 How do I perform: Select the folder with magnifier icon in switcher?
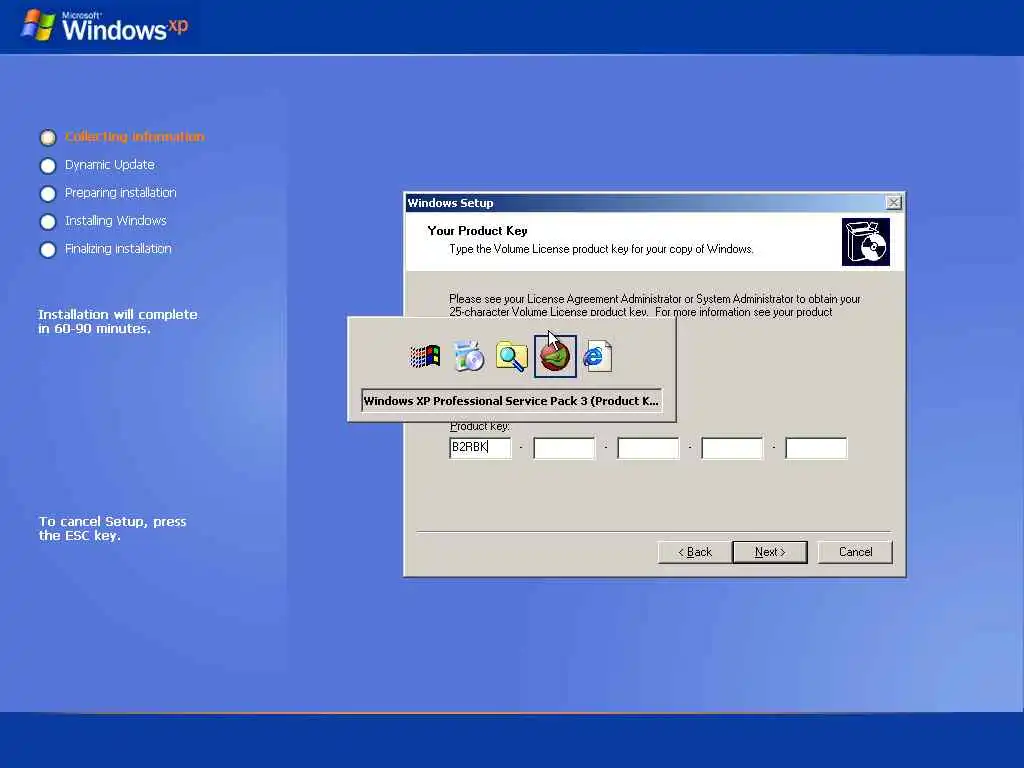(511, 357)
